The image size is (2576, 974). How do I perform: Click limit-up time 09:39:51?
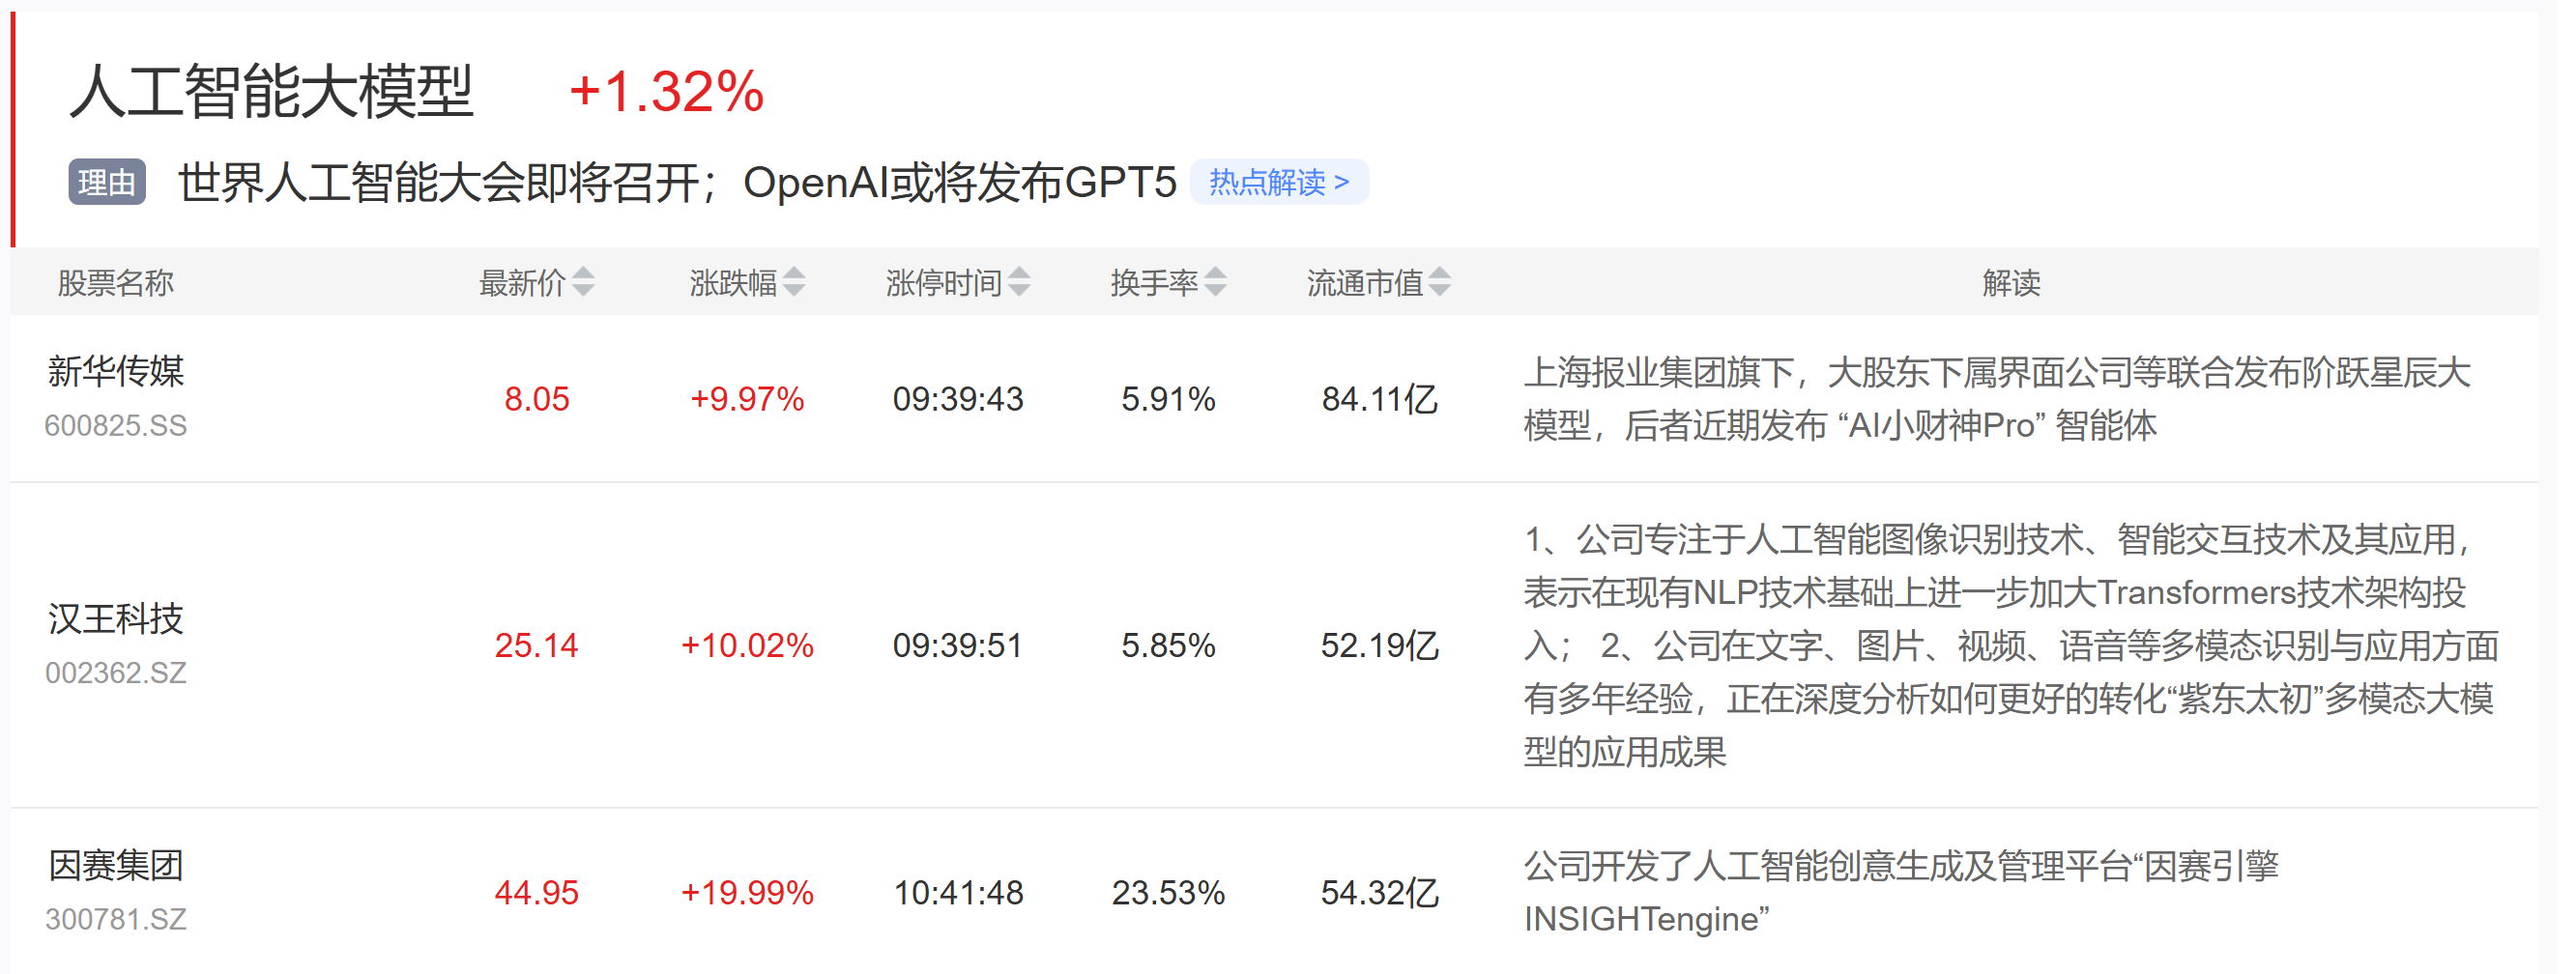pyautogui.click(x=958, y=645)
